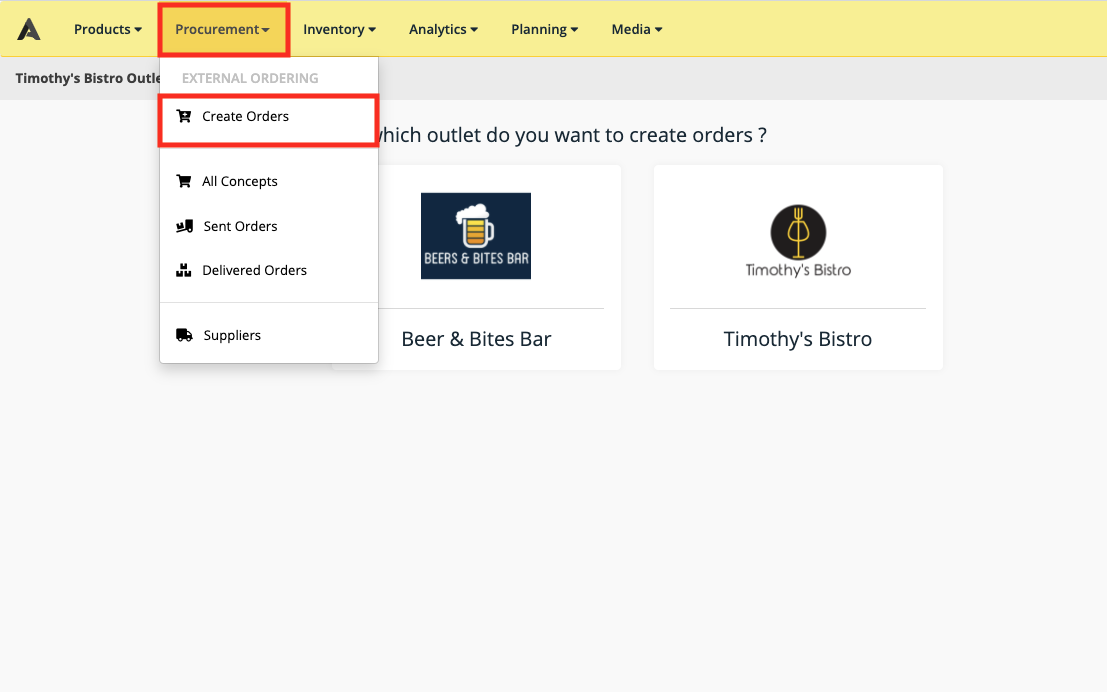Image resolution: width=1107 pixels, height=692 pixels.
Task: Expand the Planning dropdown menu
Action: click(544, 29)
